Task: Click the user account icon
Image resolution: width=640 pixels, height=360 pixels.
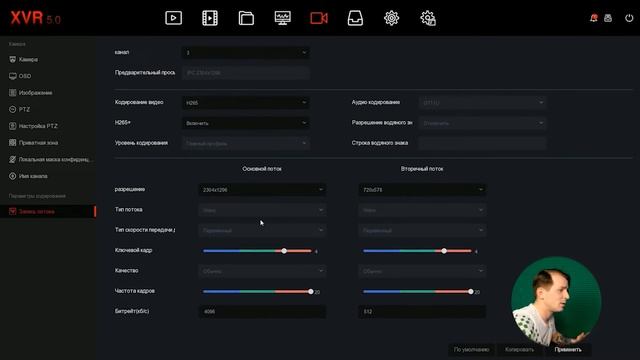Action: [608, 18]
